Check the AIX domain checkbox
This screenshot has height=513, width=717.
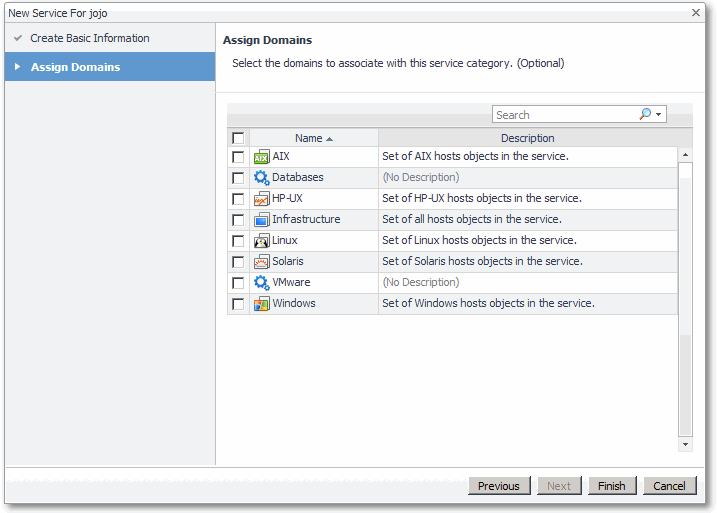pos(238,157)
